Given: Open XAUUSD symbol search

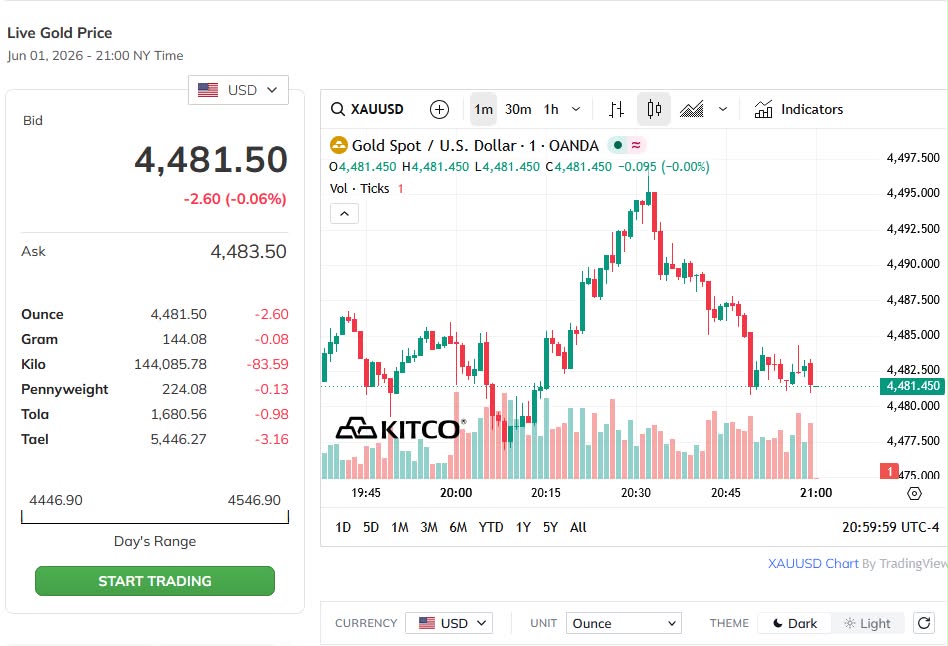Looking at the screenshot, I should [x=367, y=109].
